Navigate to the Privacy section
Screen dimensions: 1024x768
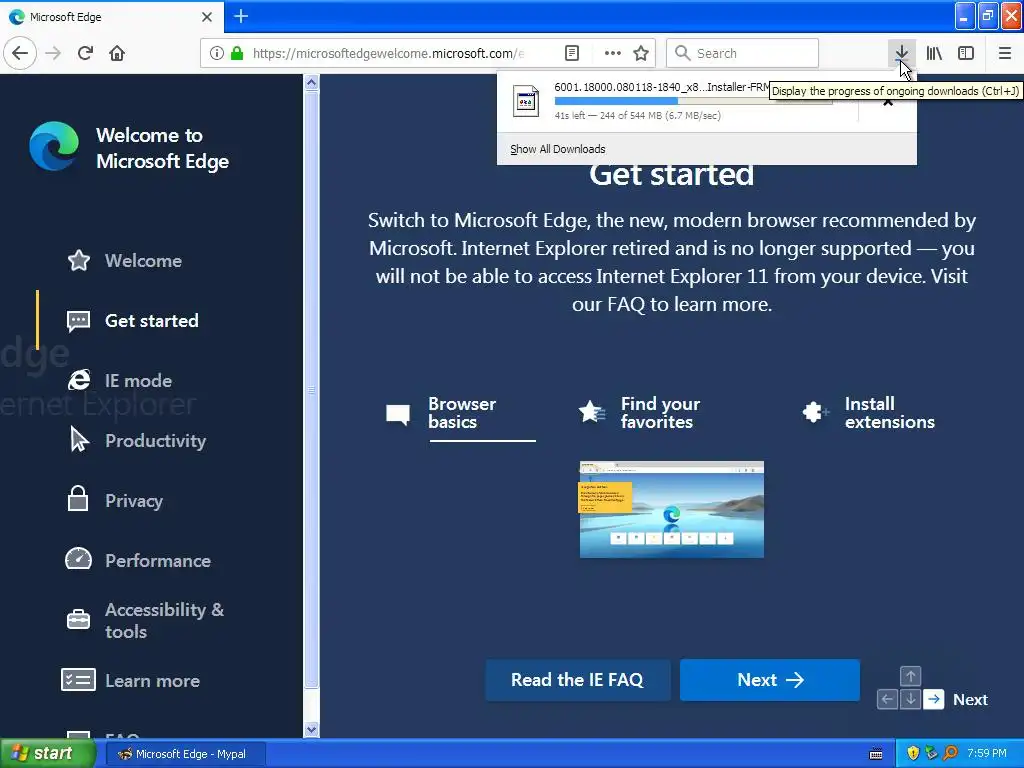click(x=134, y=501)
